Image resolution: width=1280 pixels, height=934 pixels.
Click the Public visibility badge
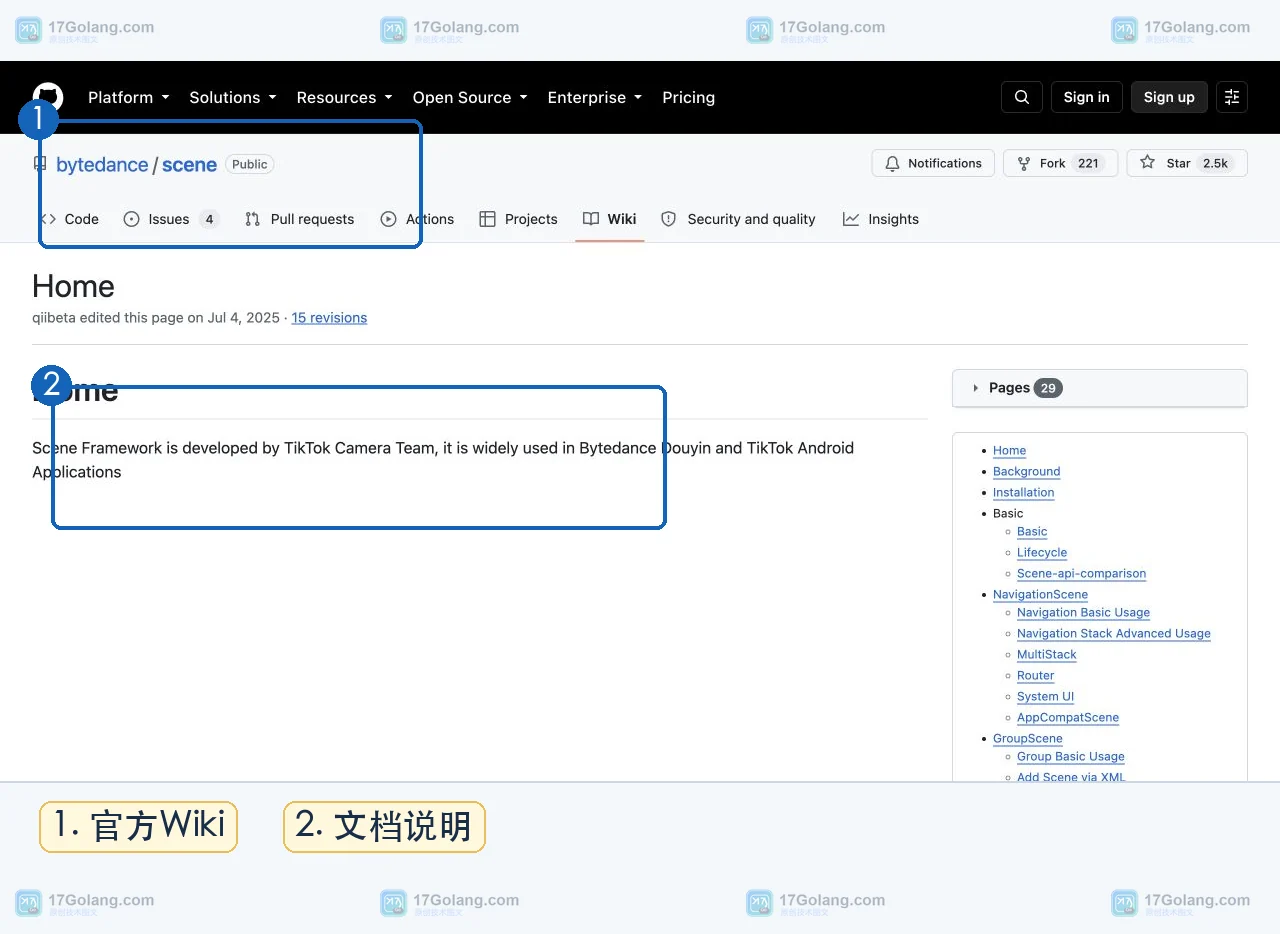point(249,164)
